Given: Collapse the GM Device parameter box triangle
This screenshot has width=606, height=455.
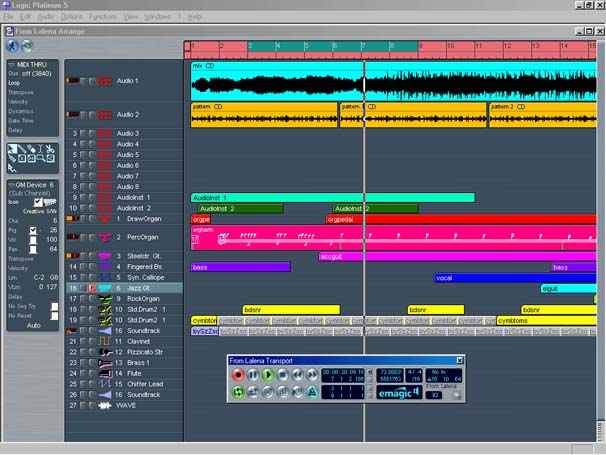Looking at the screenshot, I should [11, 185].
